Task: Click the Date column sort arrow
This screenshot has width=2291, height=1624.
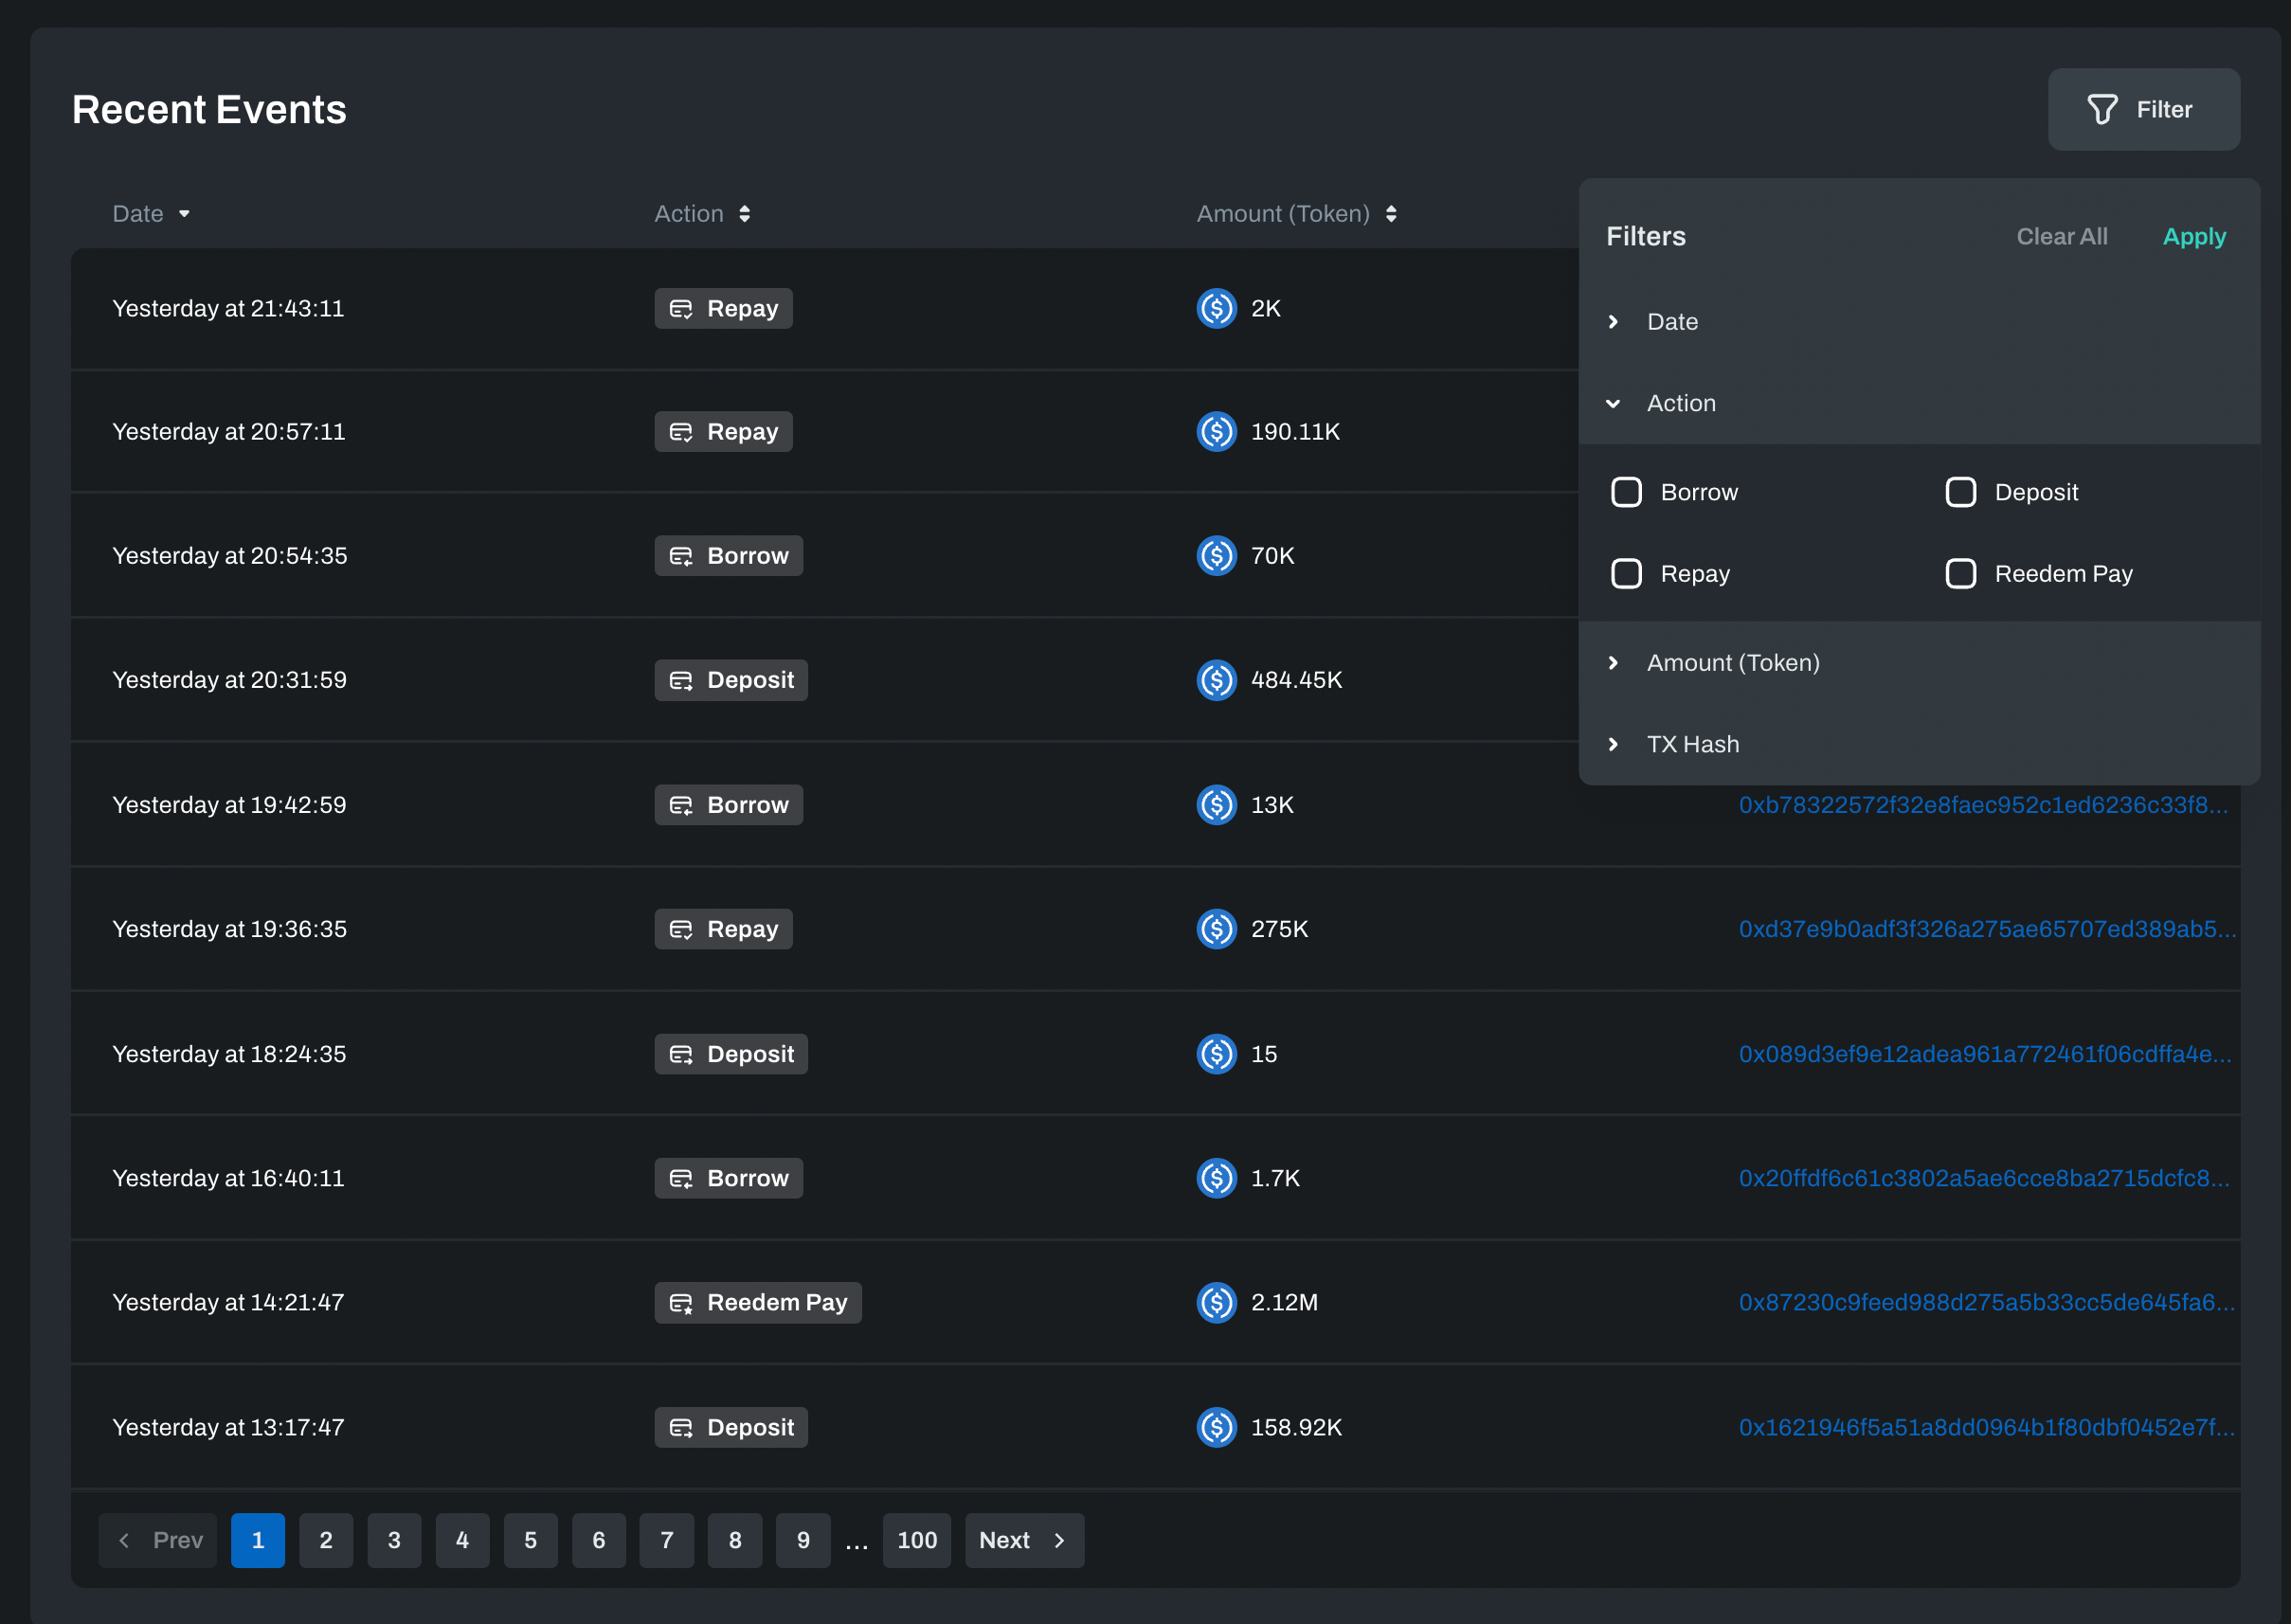Action: click(x=184, y=214)
